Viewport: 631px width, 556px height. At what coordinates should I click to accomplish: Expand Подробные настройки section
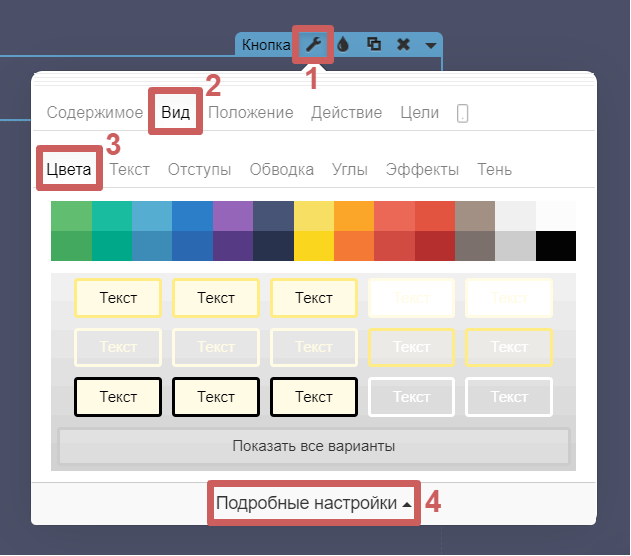[x=313, y=504]
